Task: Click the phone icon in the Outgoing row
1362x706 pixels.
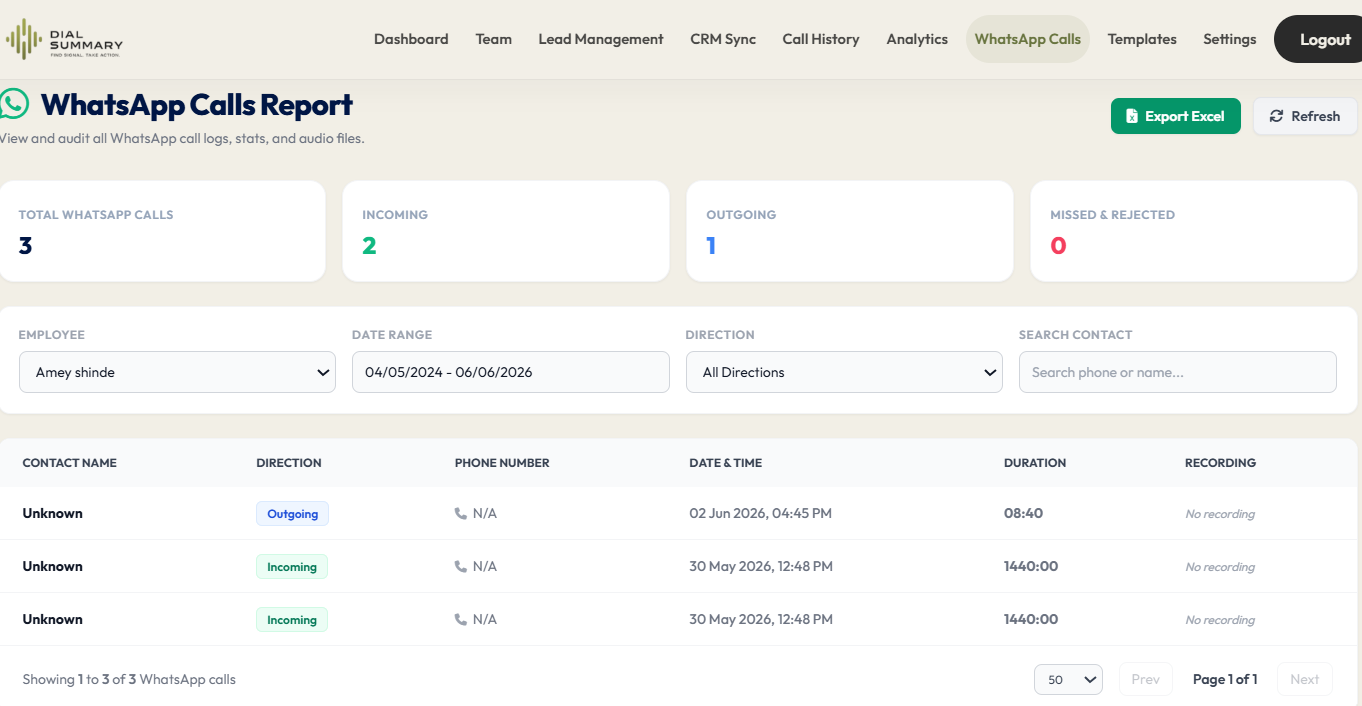Action: 461,513
